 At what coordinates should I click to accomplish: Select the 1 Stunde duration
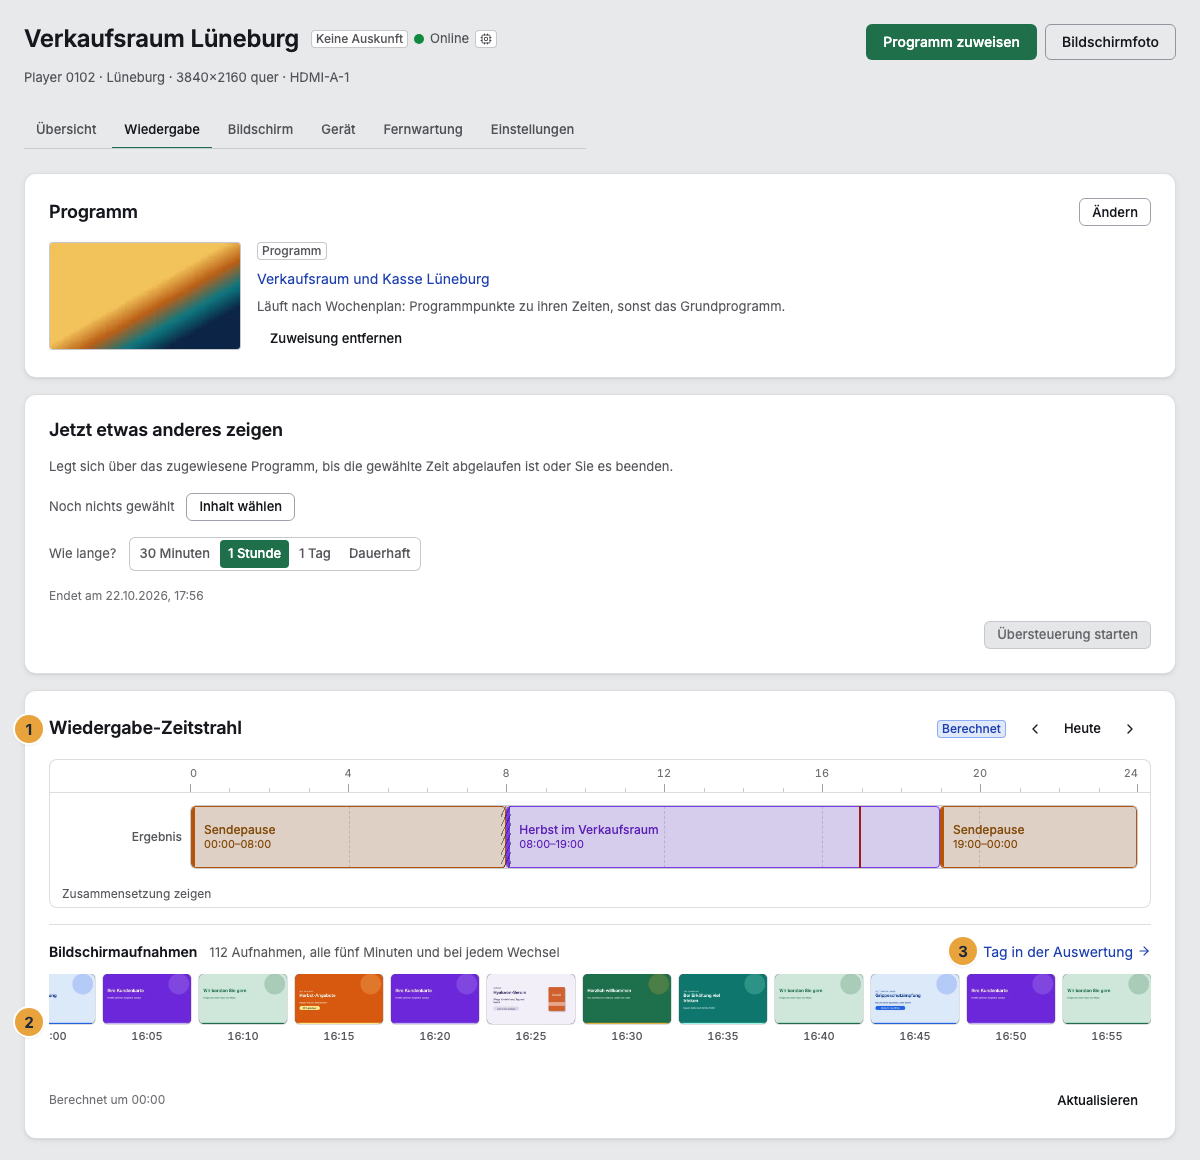tap(254, 554)
